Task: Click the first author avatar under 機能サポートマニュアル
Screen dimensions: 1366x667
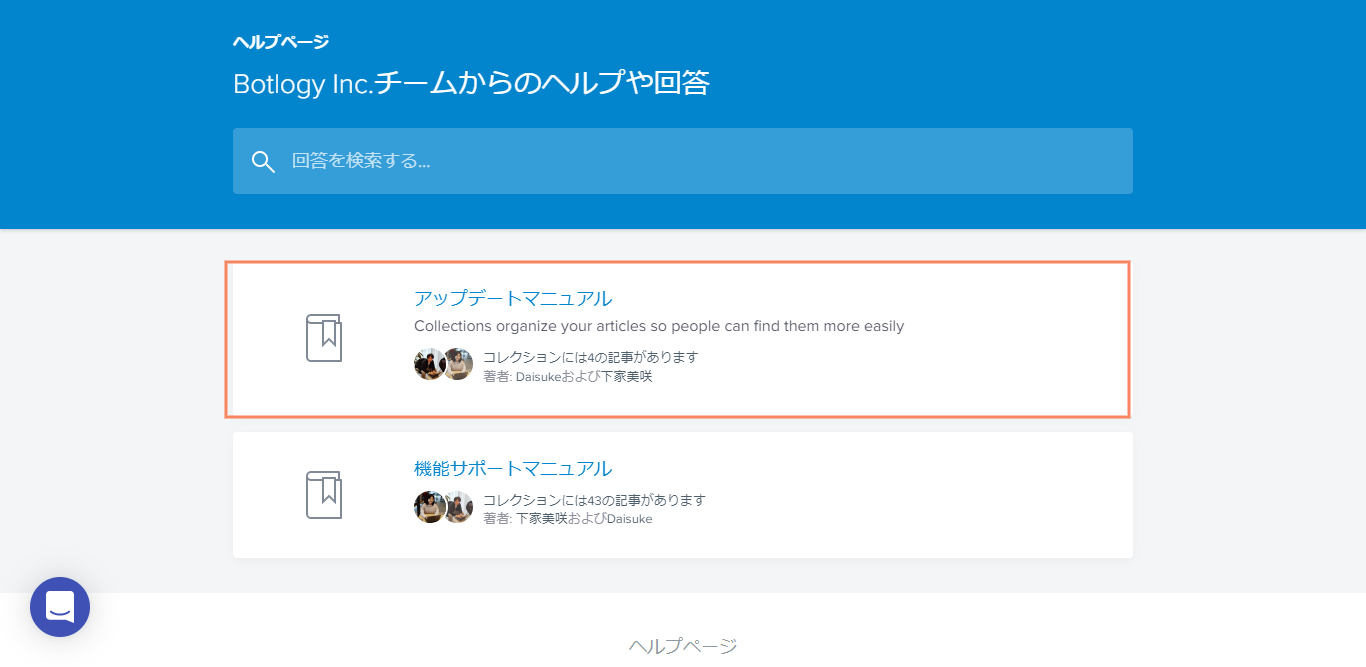Action: click(x=430, y=507)
